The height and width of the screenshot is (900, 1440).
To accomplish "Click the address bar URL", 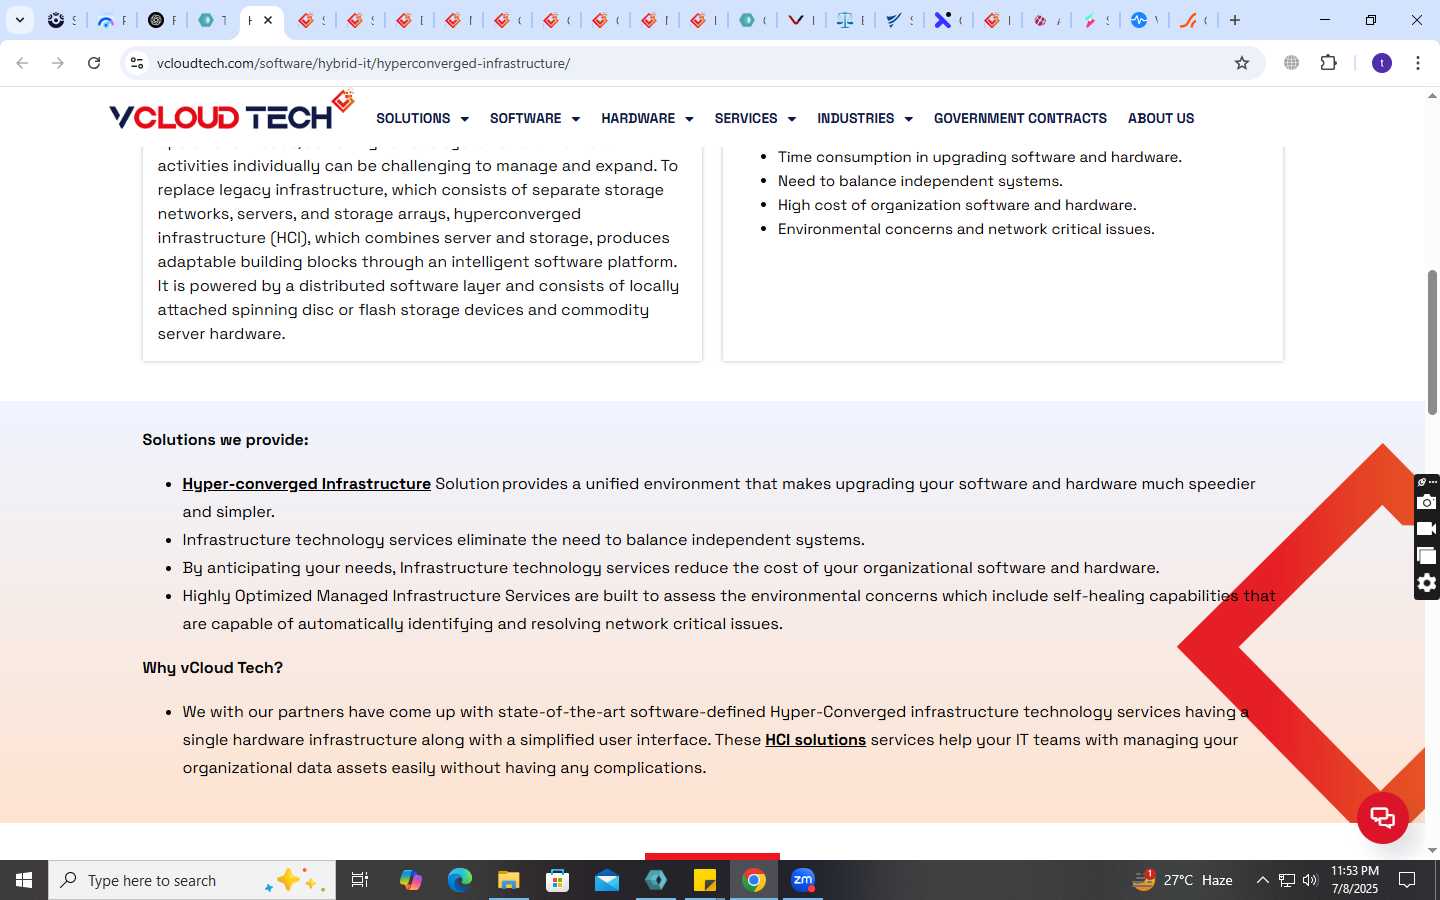I will [x=363, y=63].
